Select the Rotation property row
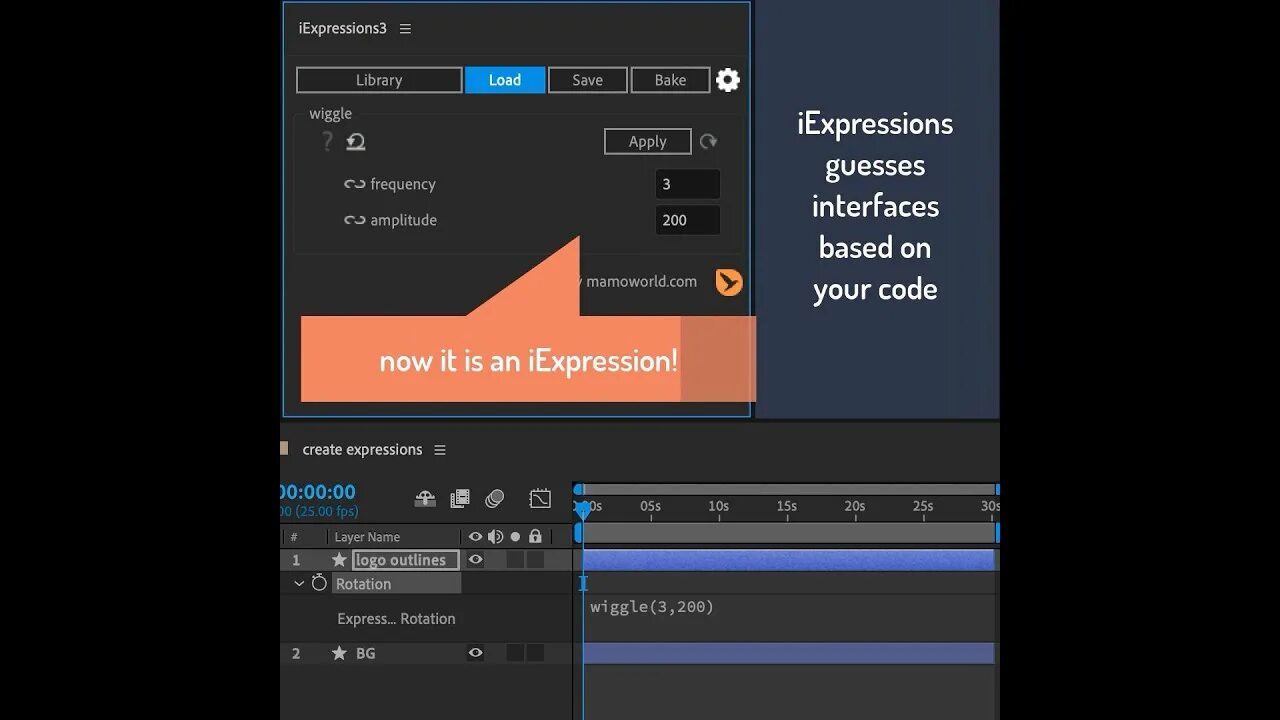Screen dimensions: 1280x720 tap(396, 583)
